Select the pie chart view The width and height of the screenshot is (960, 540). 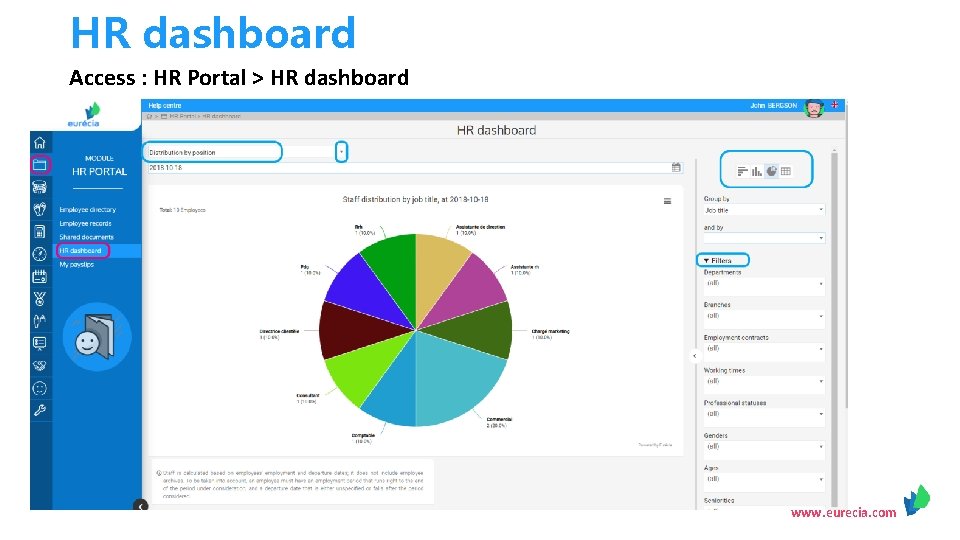771,171
